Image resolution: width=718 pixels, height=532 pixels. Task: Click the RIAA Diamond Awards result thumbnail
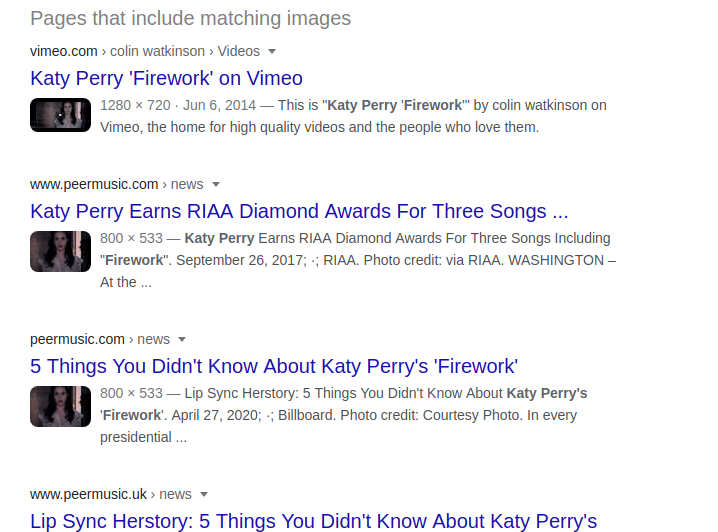pos(60,251)
